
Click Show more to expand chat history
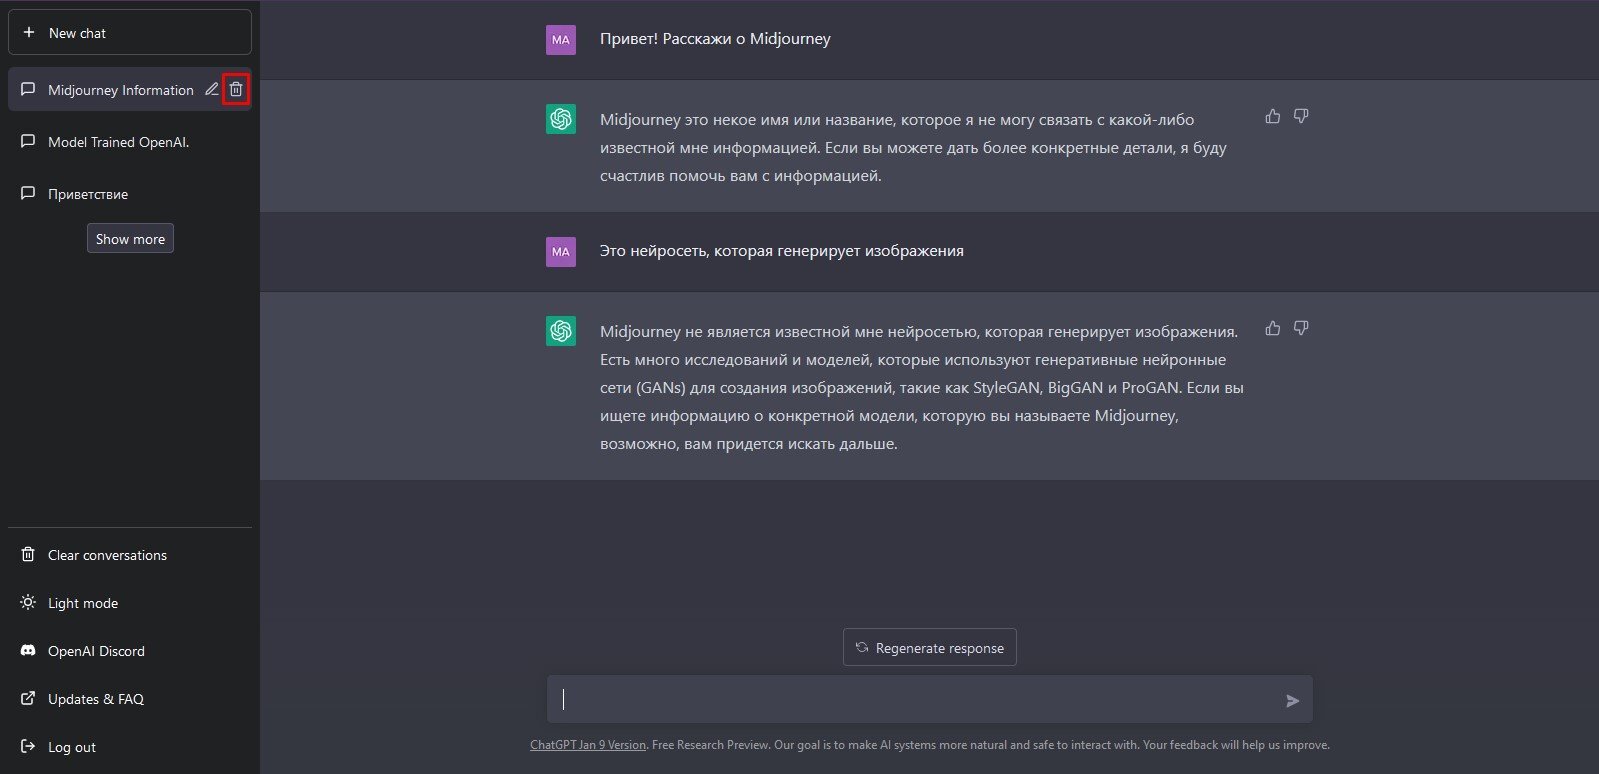[x=130, y=238]
